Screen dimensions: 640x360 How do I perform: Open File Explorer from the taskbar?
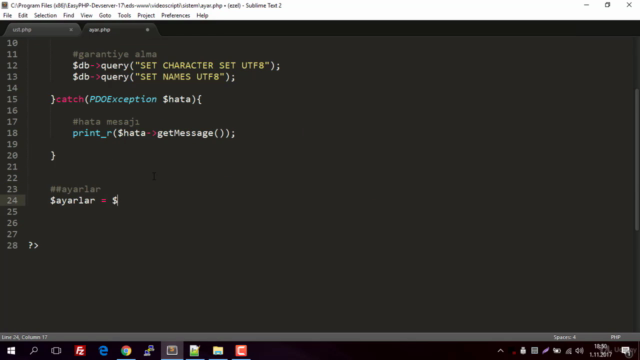click(x=218, y=351)
